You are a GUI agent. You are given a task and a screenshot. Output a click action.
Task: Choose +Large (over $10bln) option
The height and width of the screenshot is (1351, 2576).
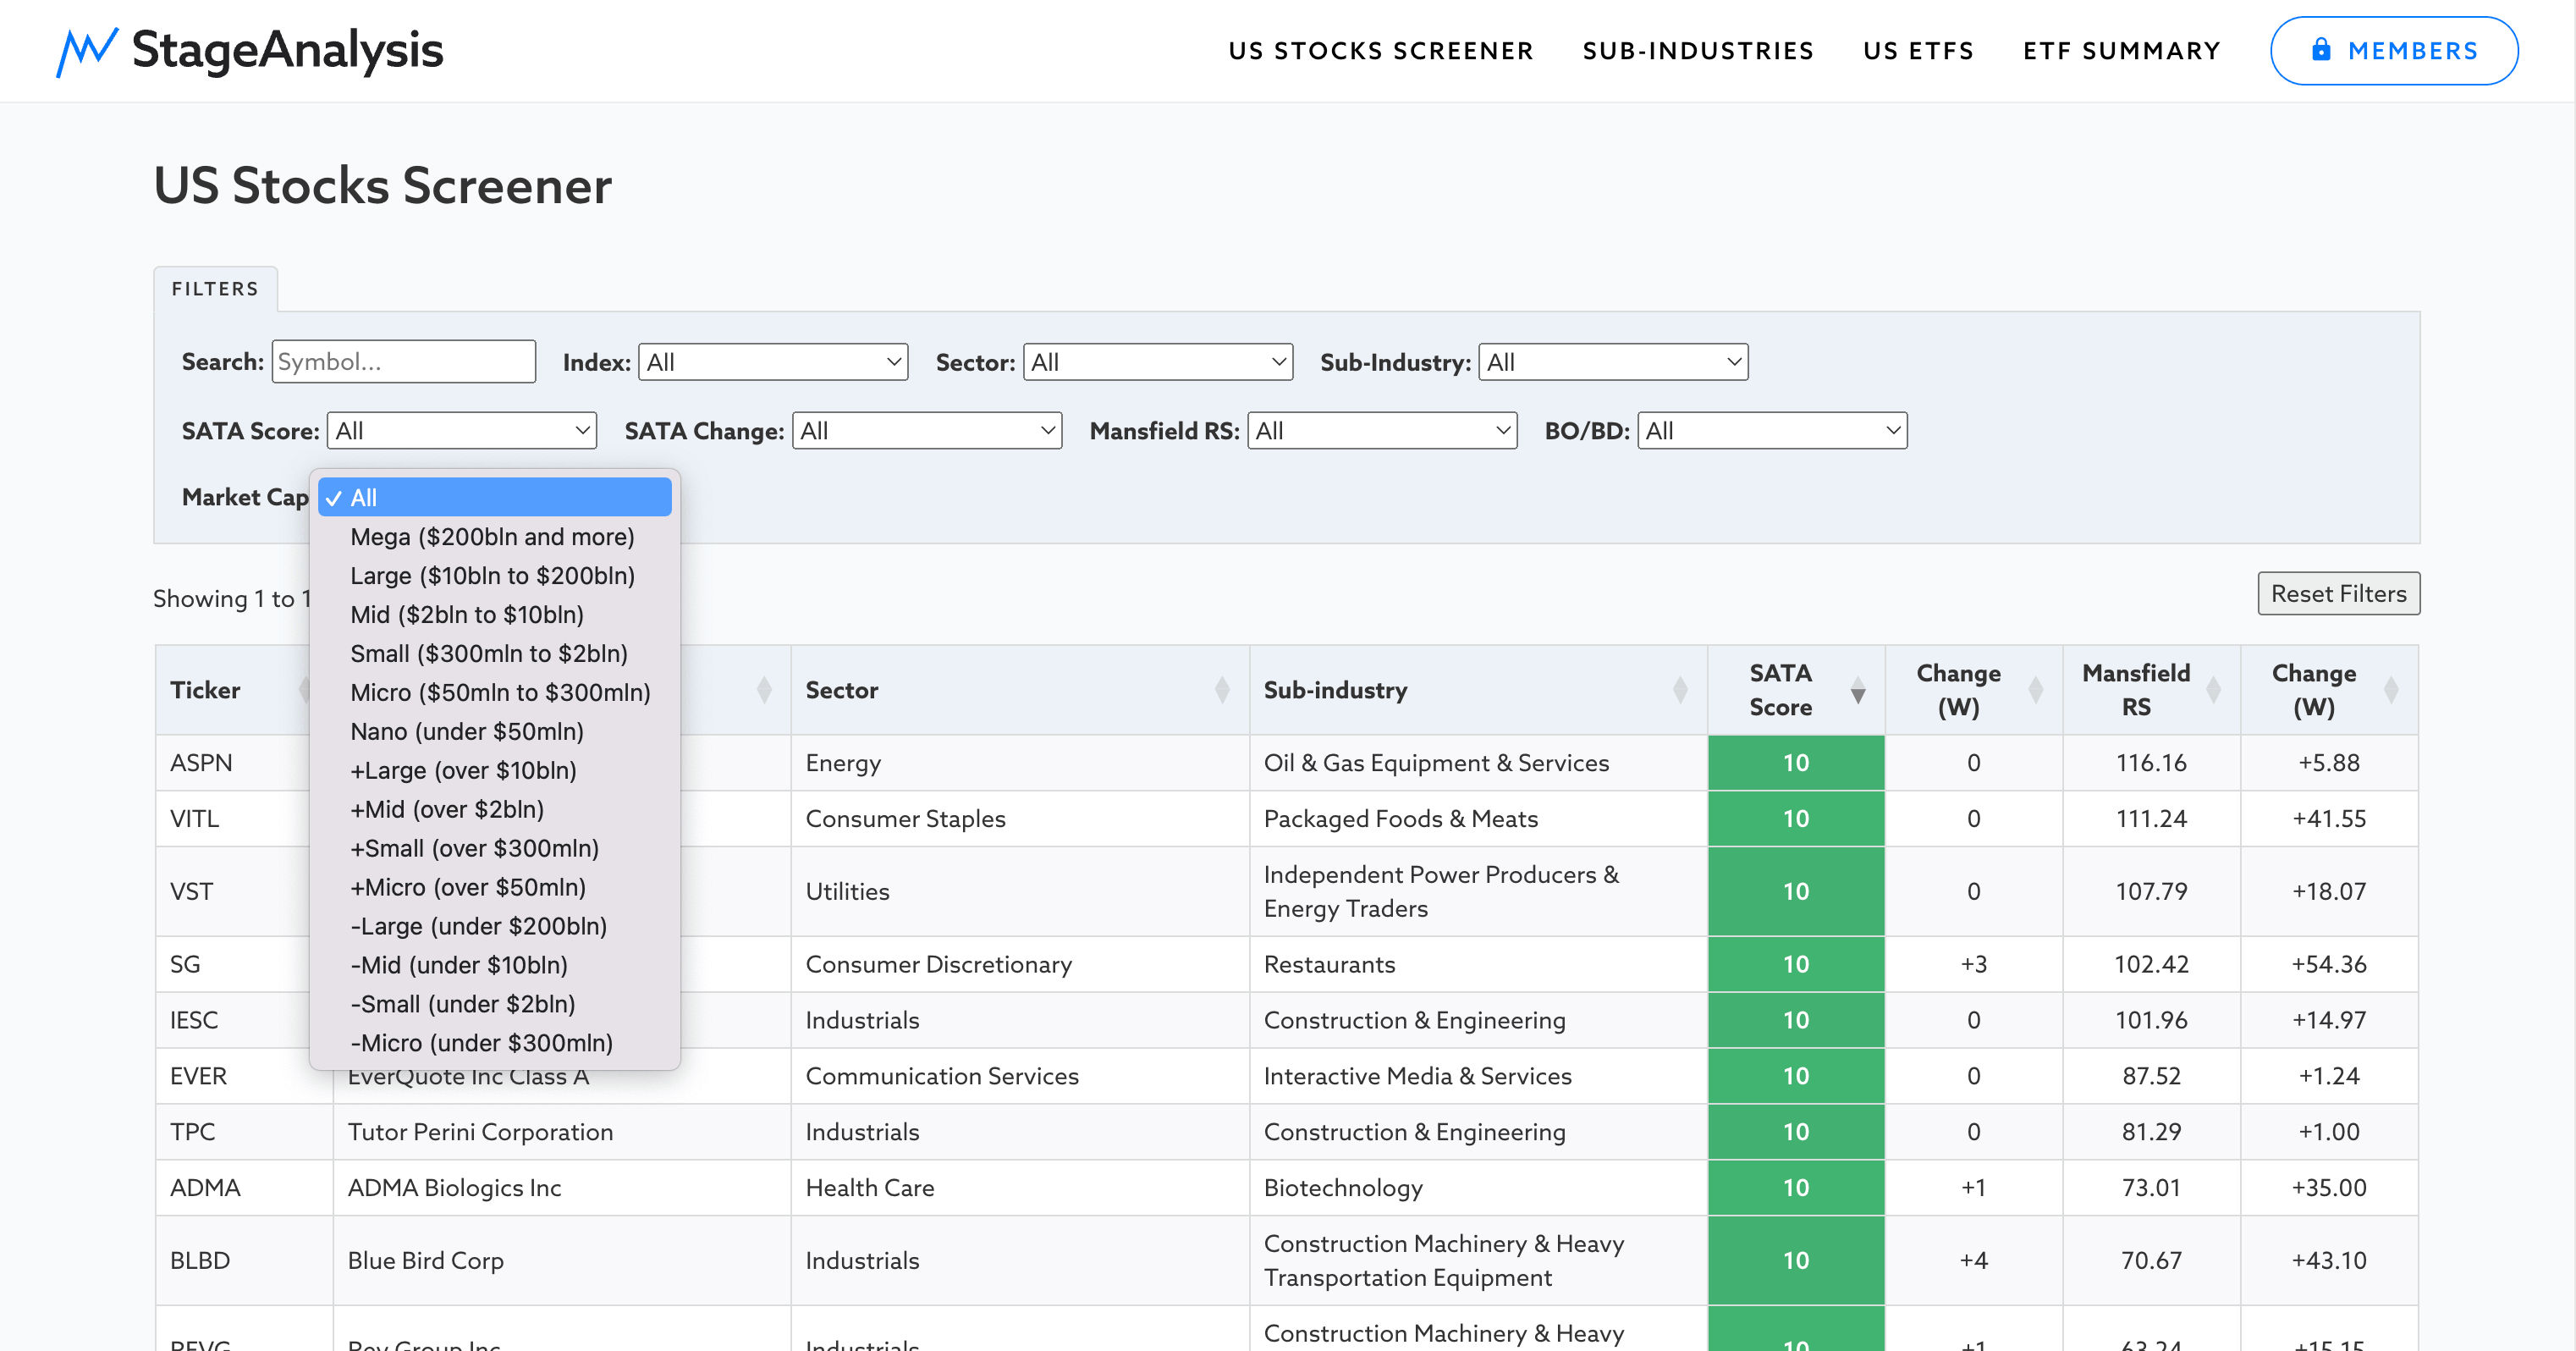(495, 771)
